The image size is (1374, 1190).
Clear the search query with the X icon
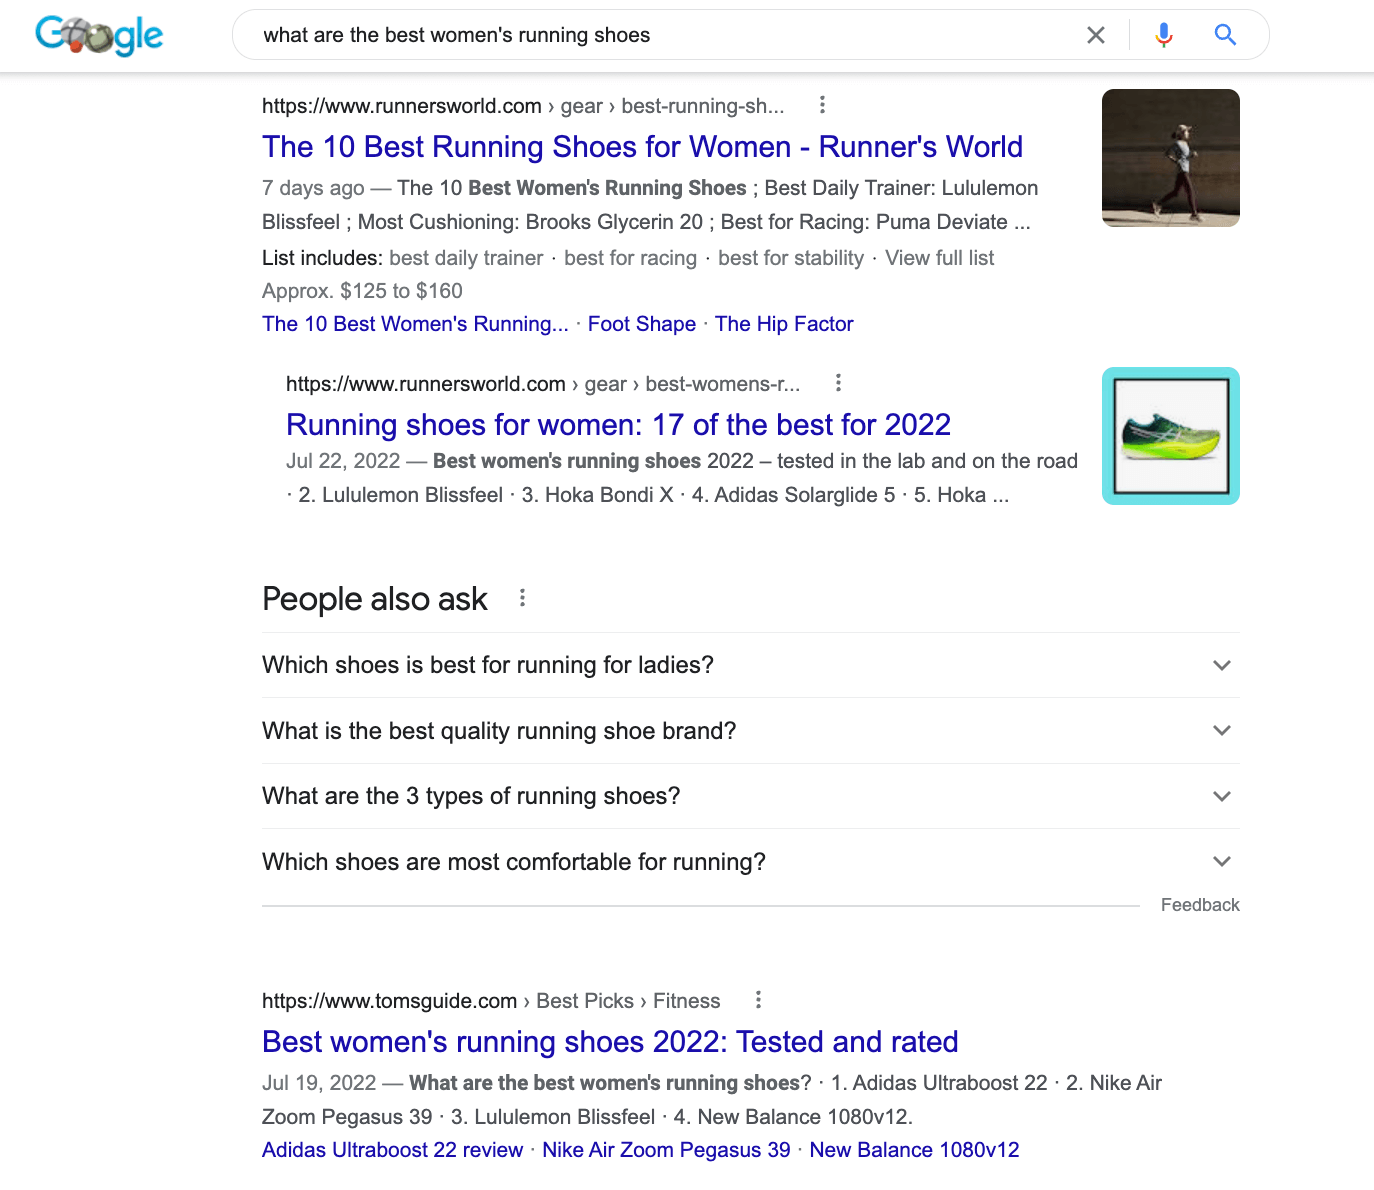tap(1095, 35)
